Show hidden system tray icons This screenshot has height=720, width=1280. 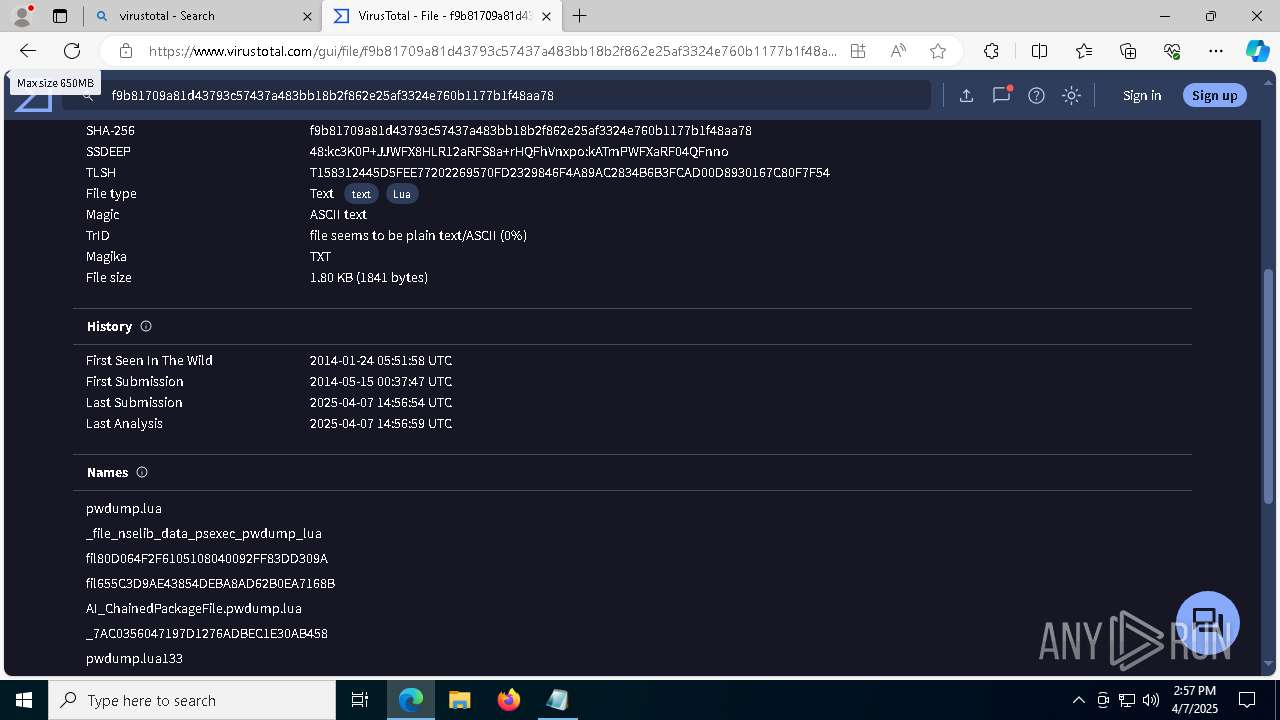pos(1078,700)
